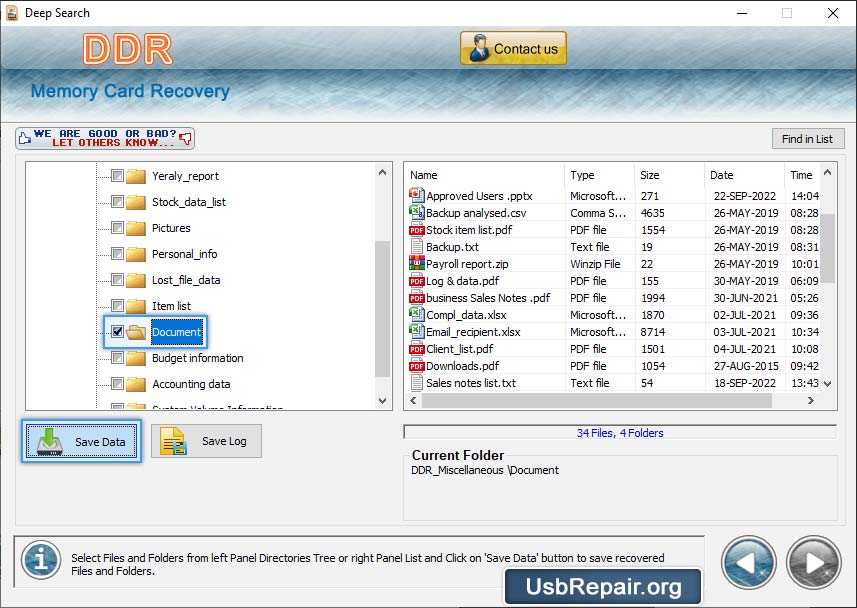Click the folder tree scroll up arrow
This screenshot has height=608, width=857.
pos(383,172)
